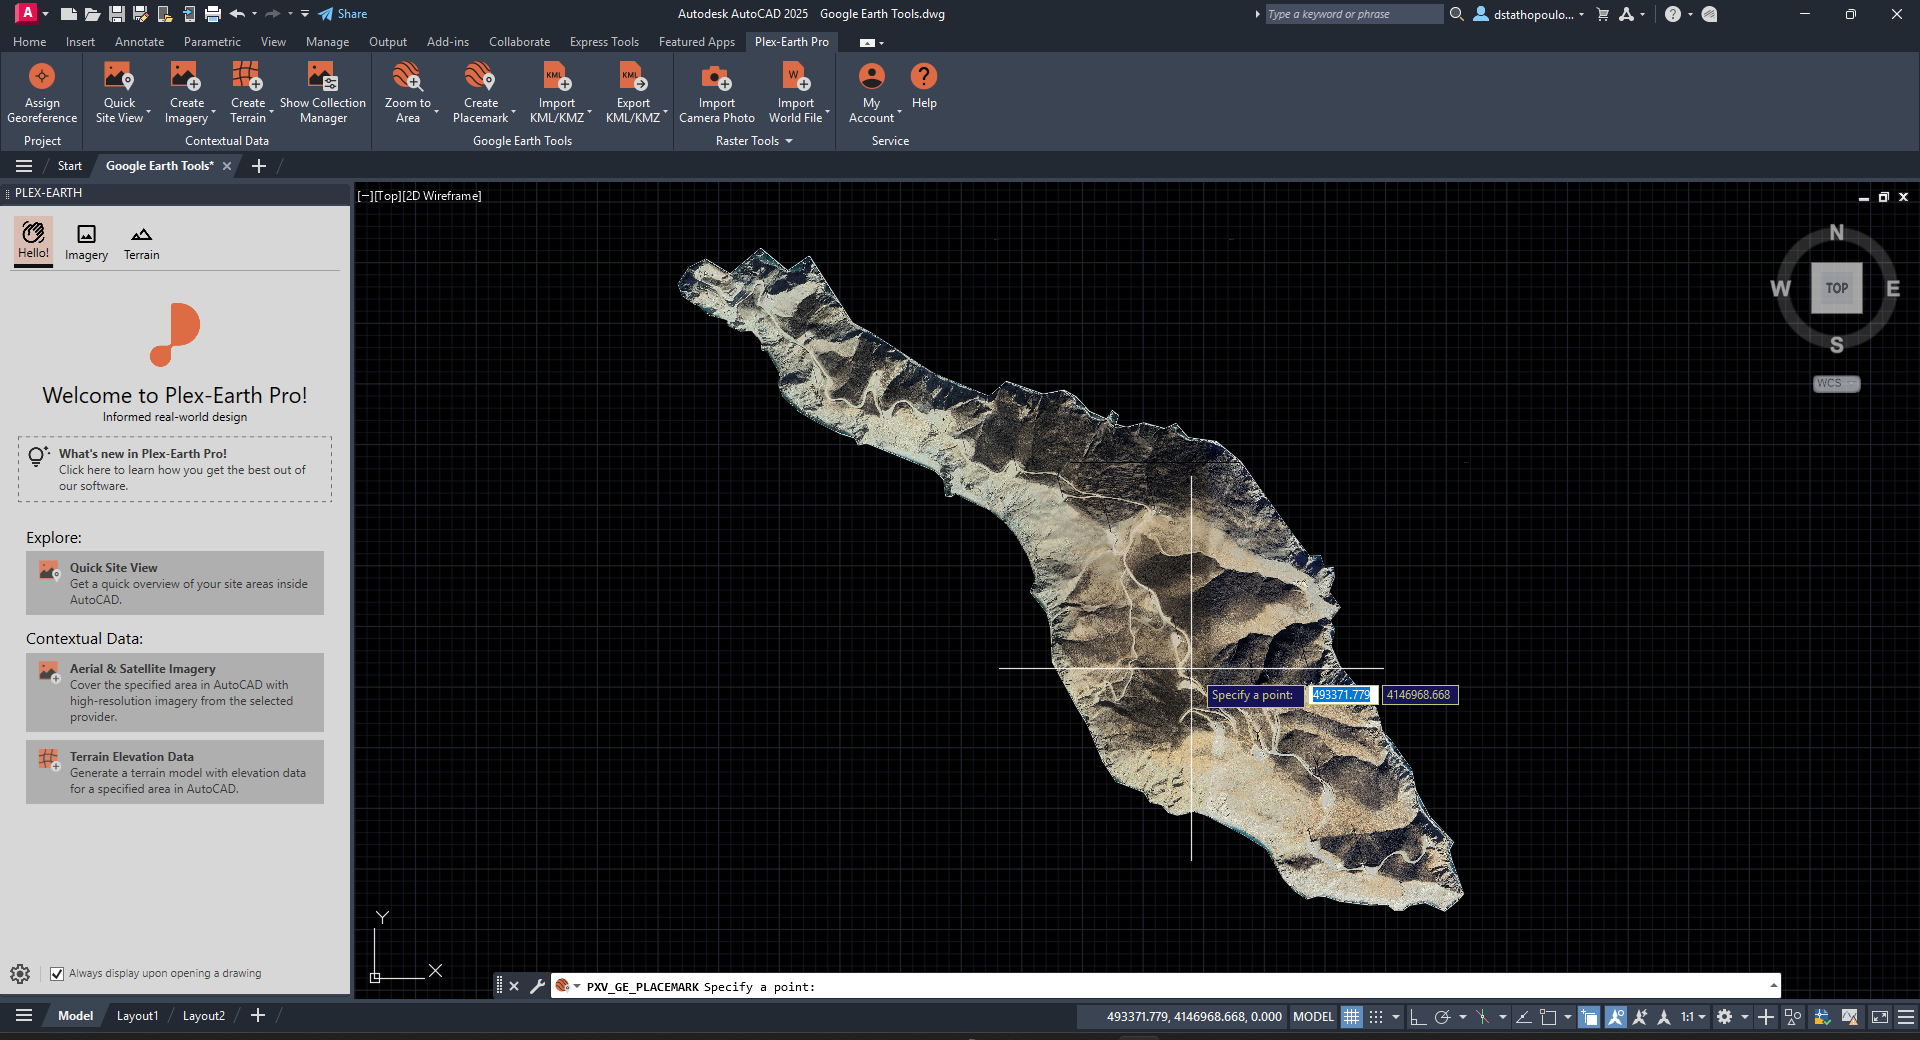Click the Assign Georeference tool icon
Image resolution: width=1920 pixels, height=1040 pixels.
point(42,77)
